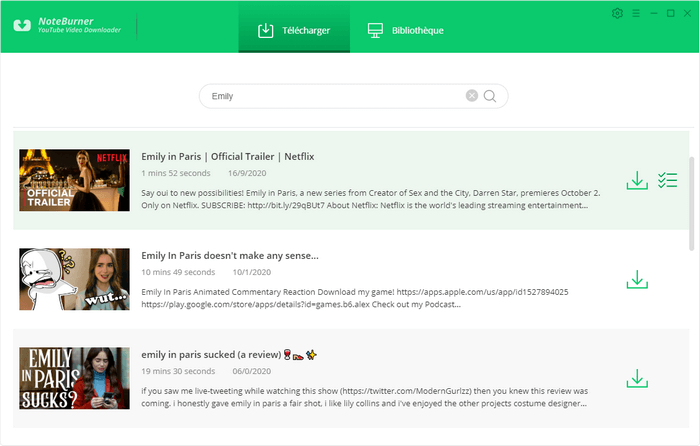Open the Official Trailer Netflix thumbnail
The image size is (700, 446).
[x=75, y=180]
